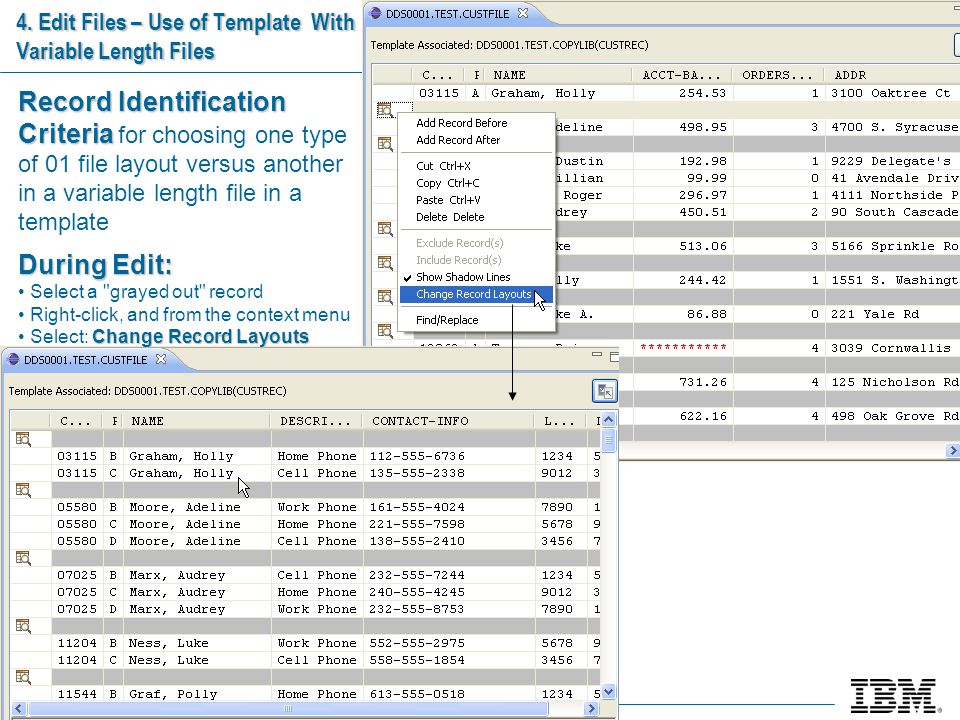Image resolution: width=960 pixels, height=720 pixels.
Task: Select address cell 221 Yale Rd
Action: coord(893,314)
